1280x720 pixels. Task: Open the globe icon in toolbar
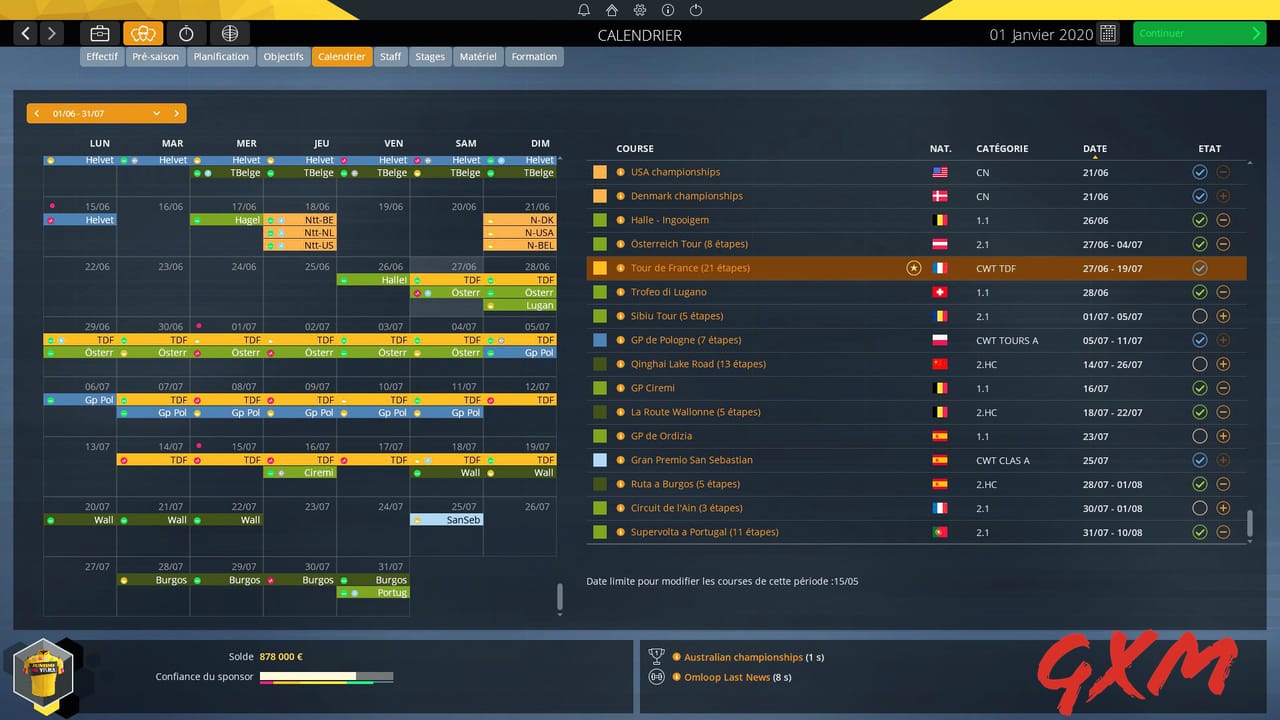click(x=229, y=33)
